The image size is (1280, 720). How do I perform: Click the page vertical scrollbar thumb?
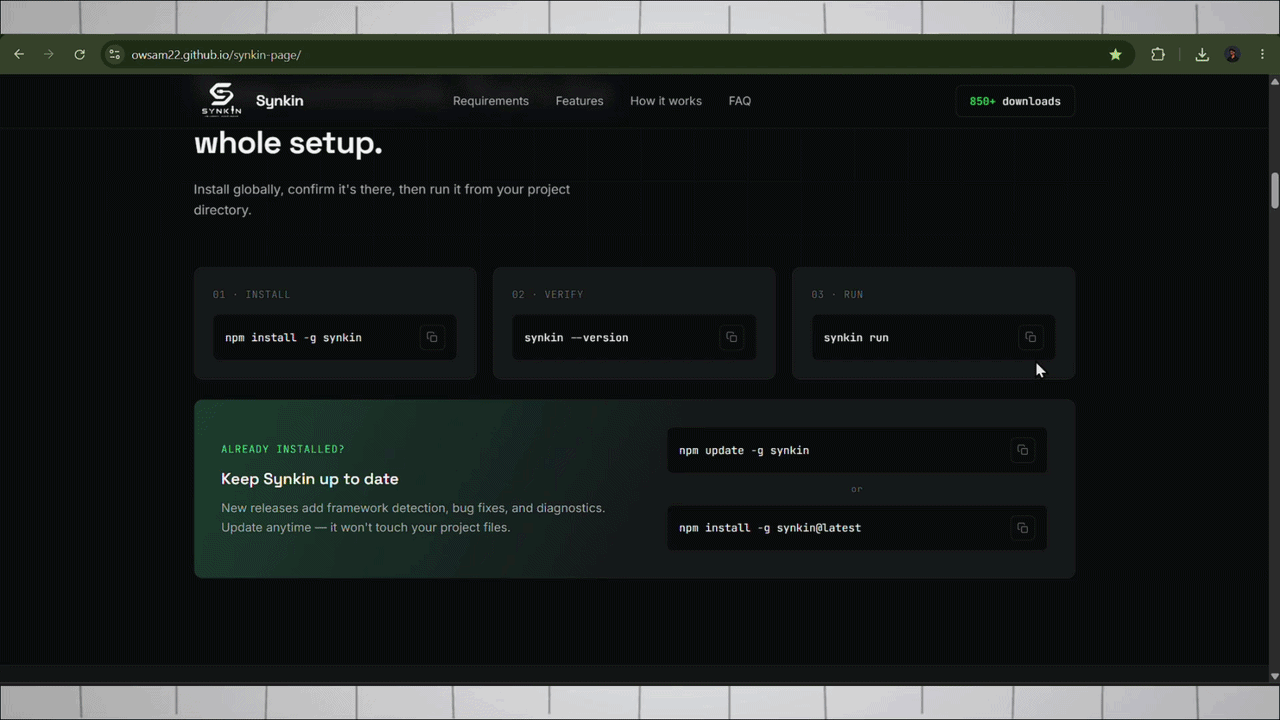1275,191
